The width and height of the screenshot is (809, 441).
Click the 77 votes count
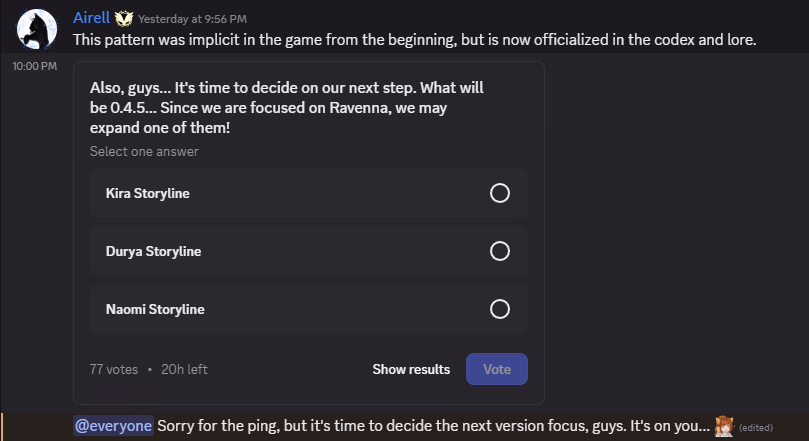coord(114,369)
